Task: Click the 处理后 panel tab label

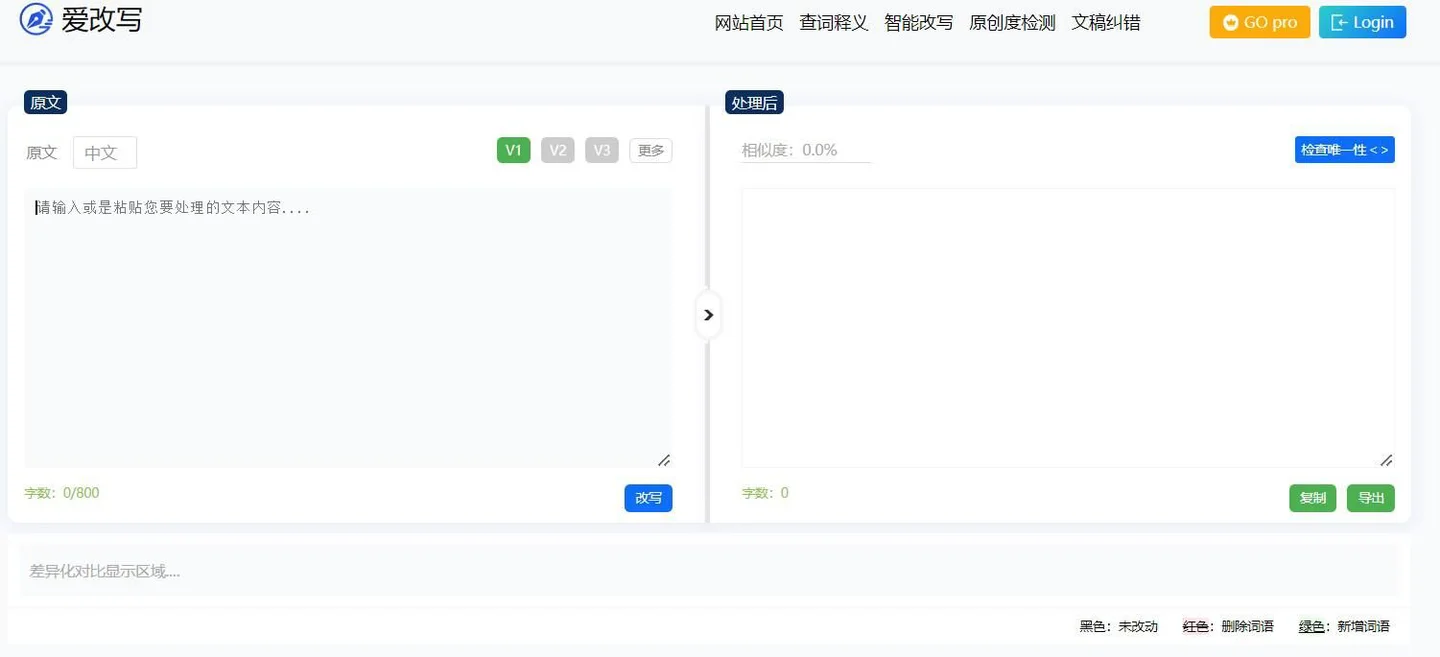Action: pos(754,102)
